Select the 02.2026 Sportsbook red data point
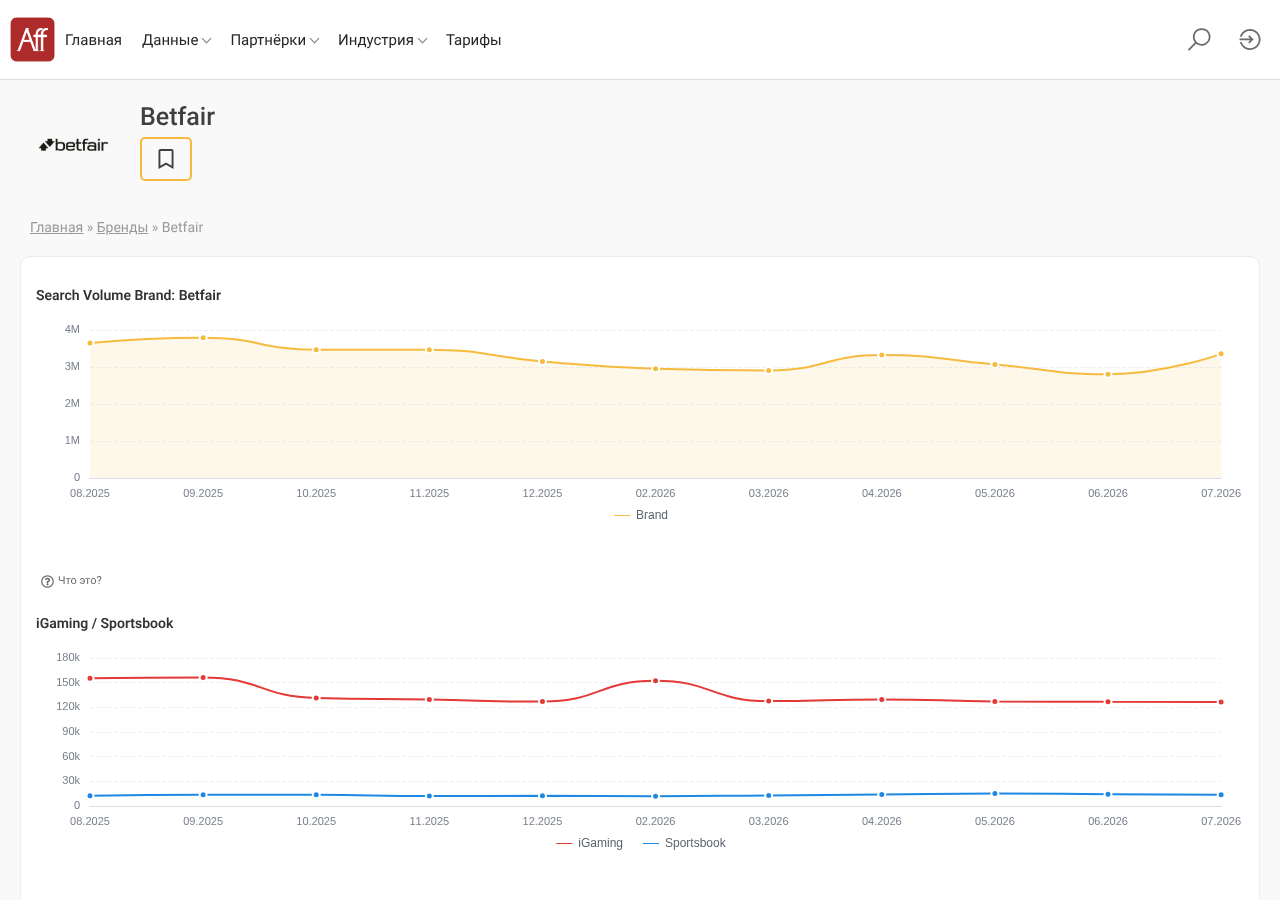Viewport: 1280px width, 900px height. click(656, 681)
